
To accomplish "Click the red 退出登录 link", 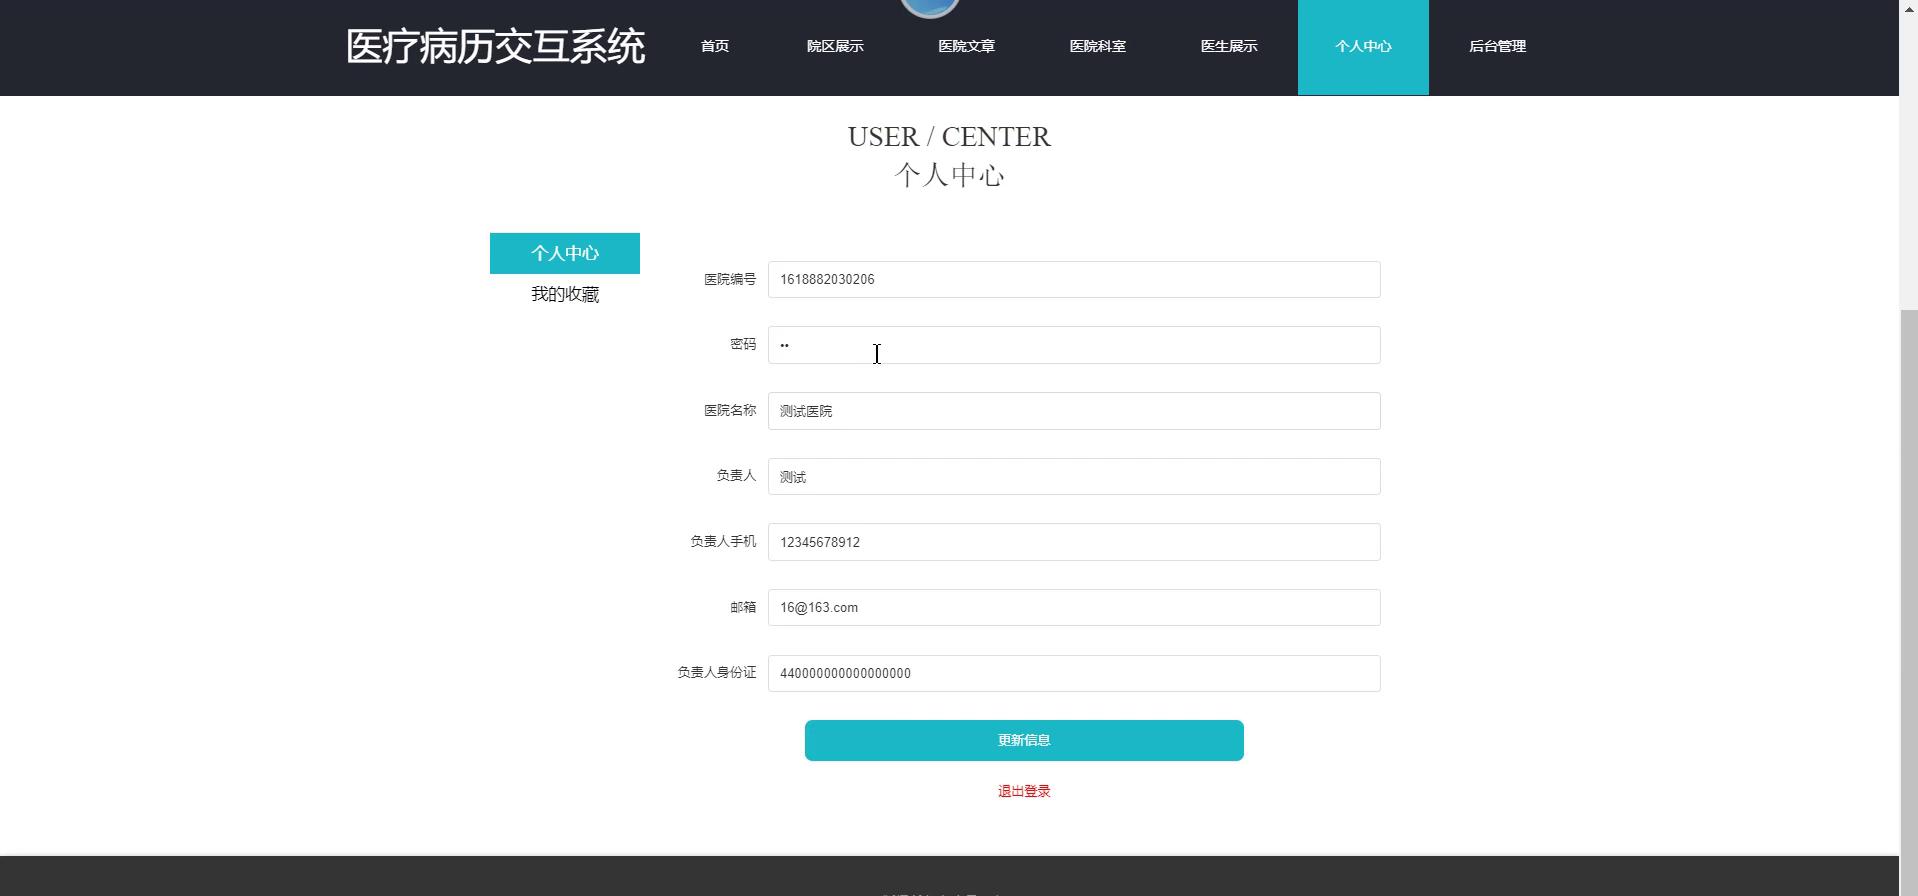I will pos(1023,791).
